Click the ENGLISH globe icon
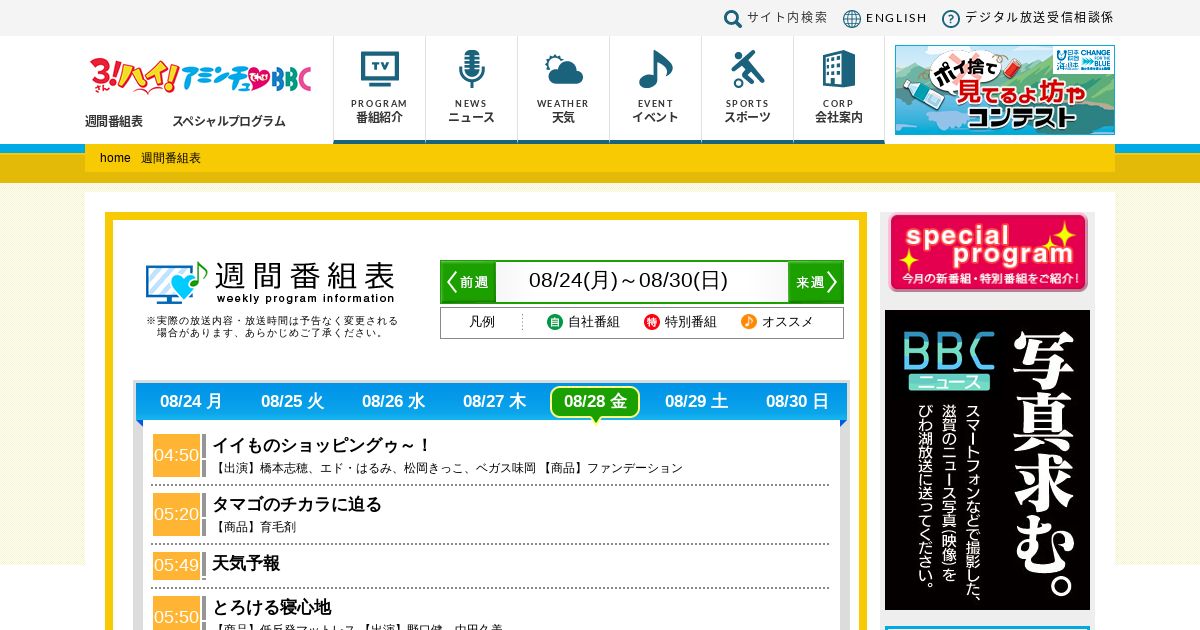The height and width of the screenshot is (630, 1200). [x=852, y=18]
